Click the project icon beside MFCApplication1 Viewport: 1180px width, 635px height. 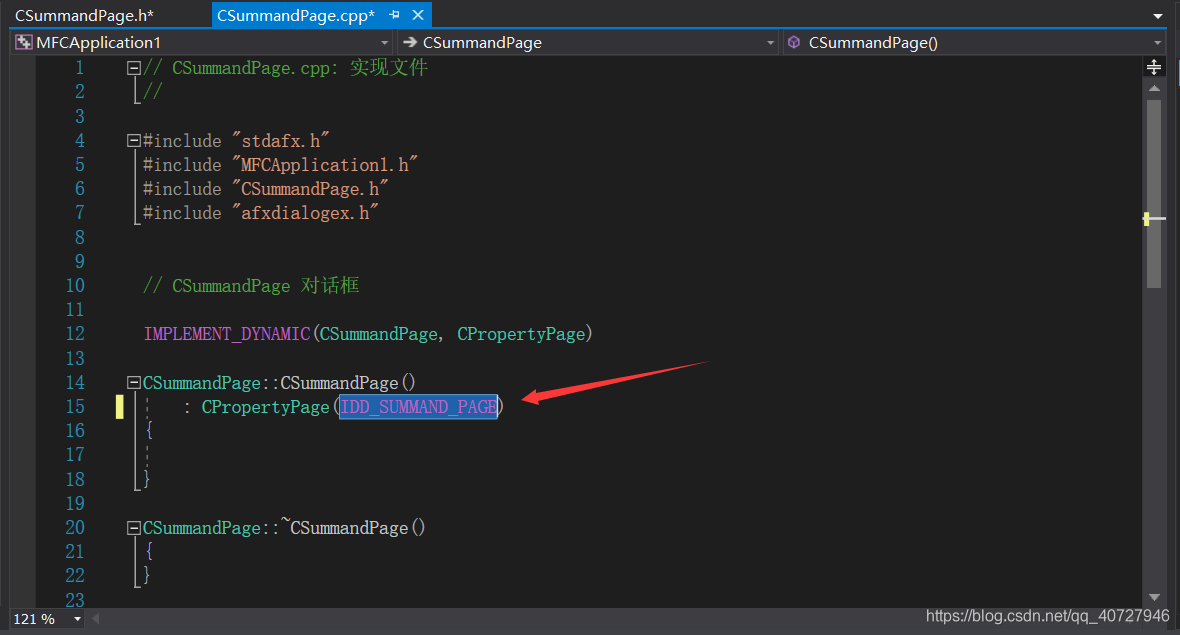tap(22, 42)
